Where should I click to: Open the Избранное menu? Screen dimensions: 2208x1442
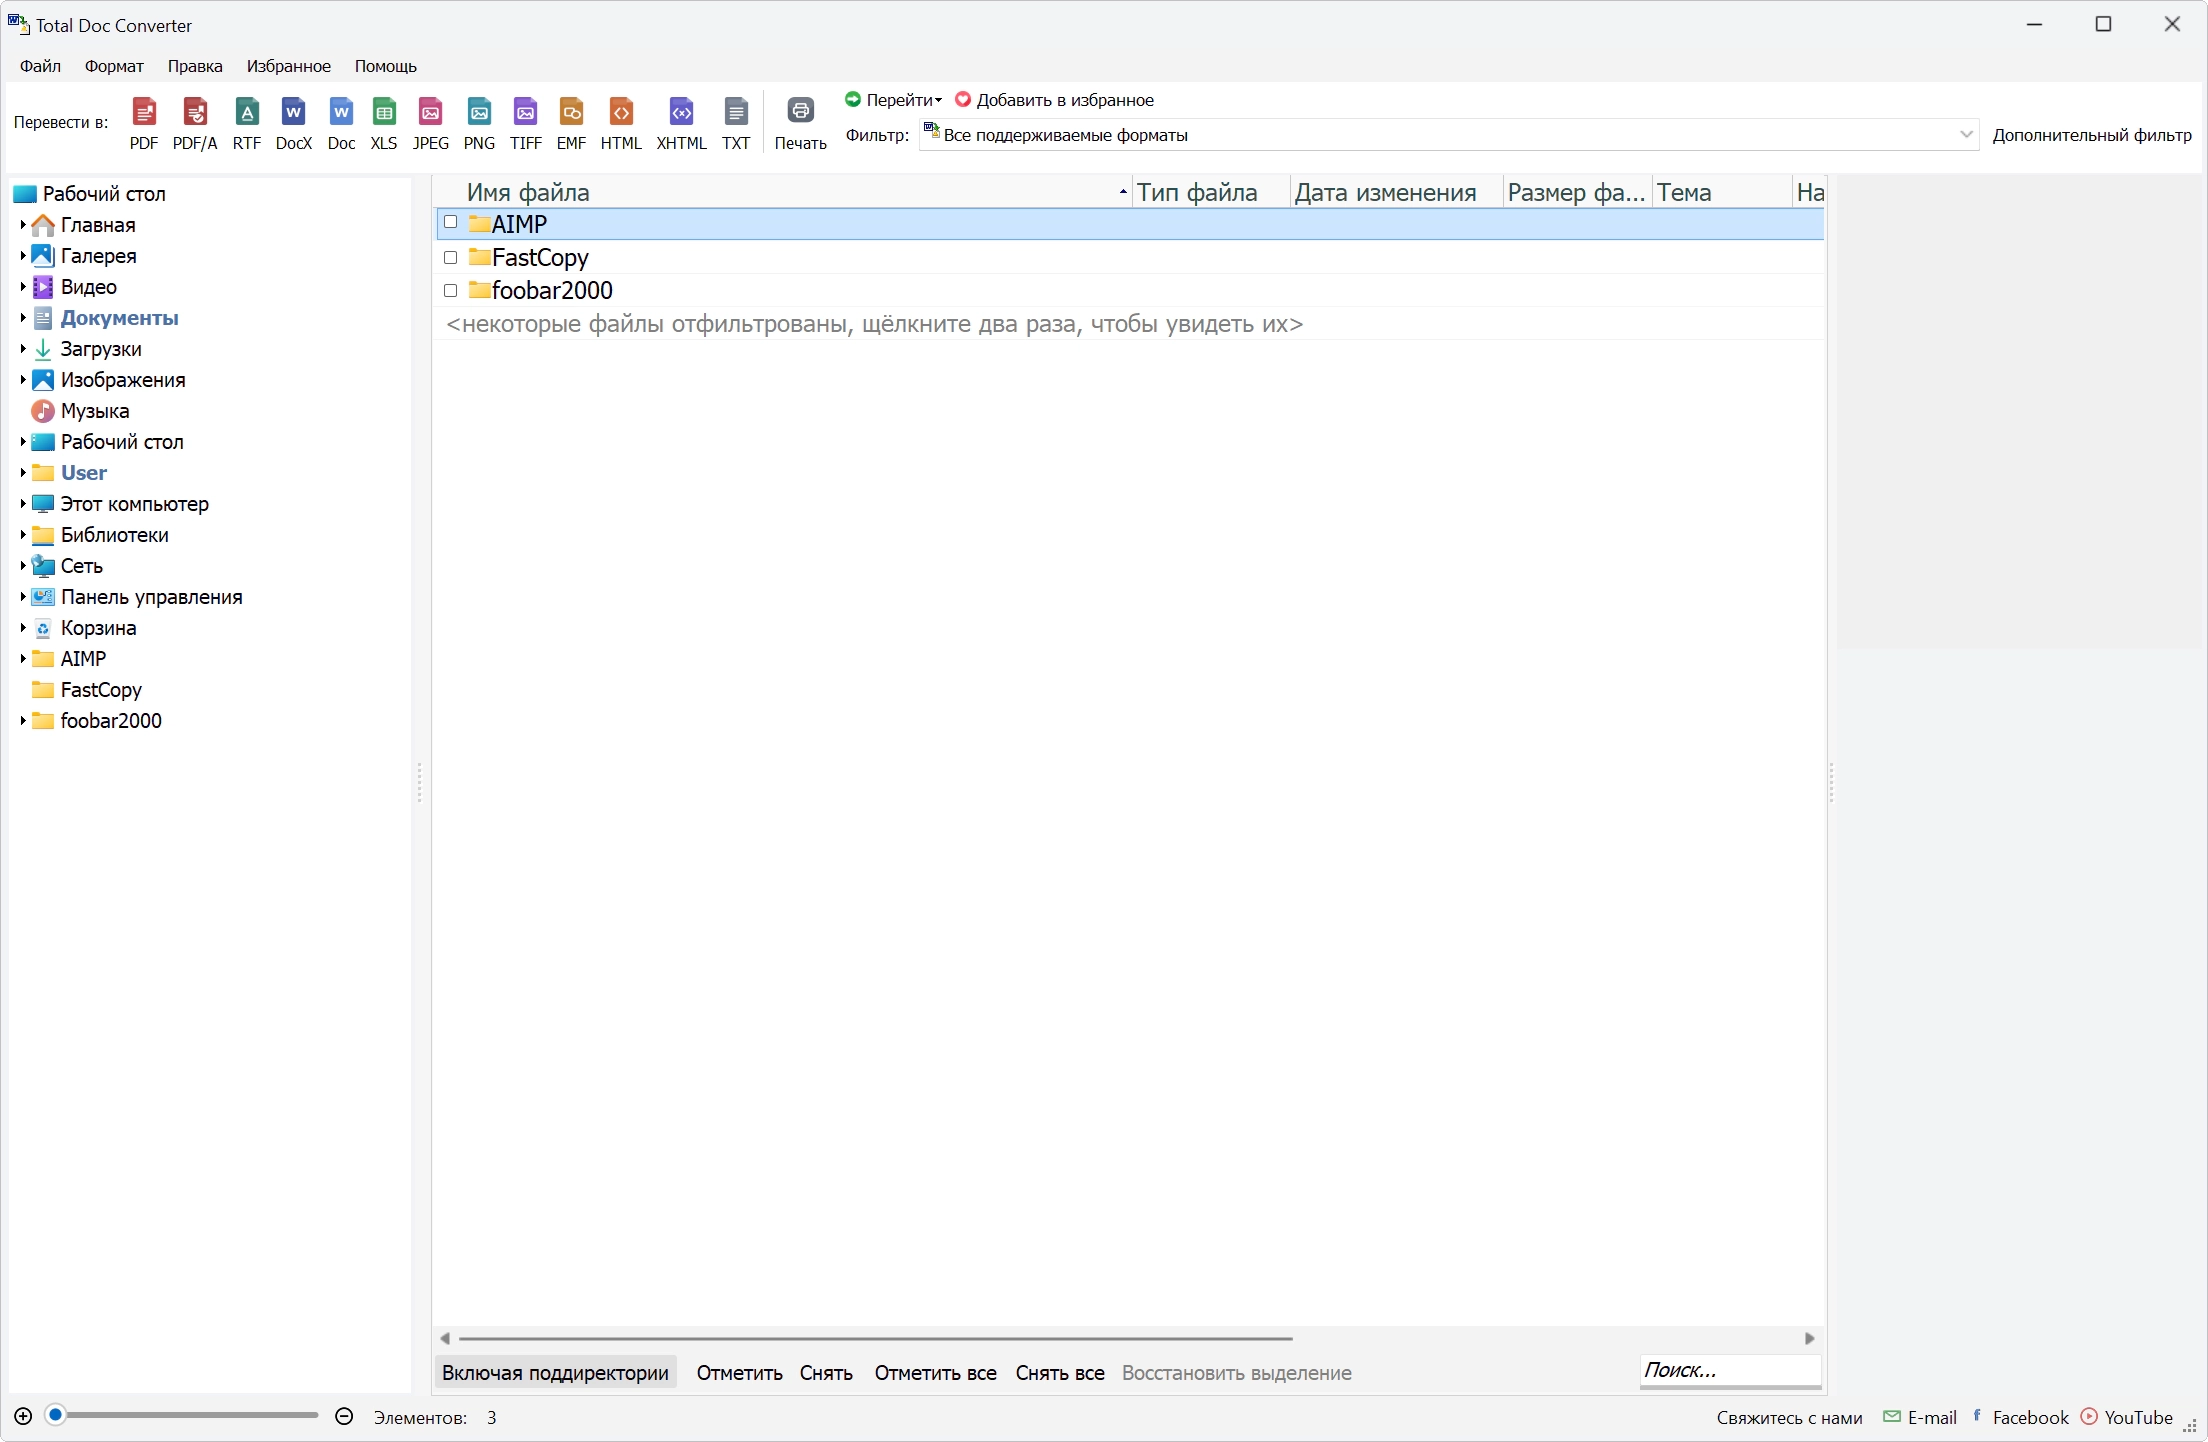click(289, 66)
